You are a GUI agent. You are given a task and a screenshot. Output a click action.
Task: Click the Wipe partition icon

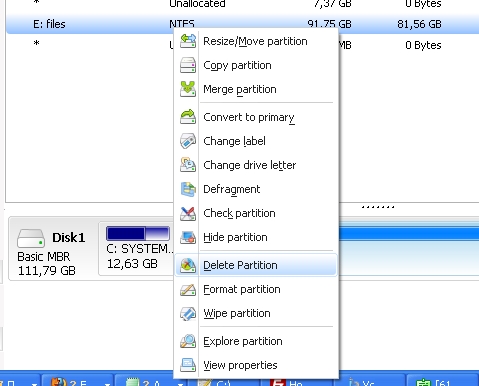[188, 313]
